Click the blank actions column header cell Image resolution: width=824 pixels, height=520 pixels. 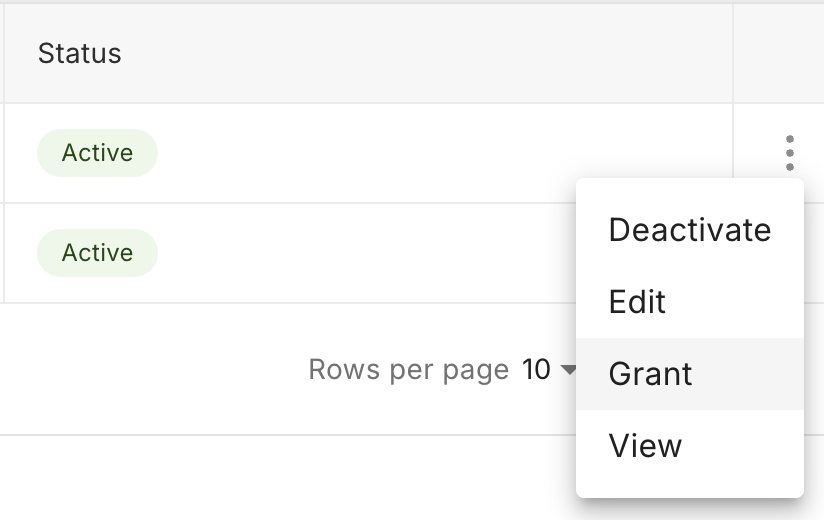coord(778,53)
